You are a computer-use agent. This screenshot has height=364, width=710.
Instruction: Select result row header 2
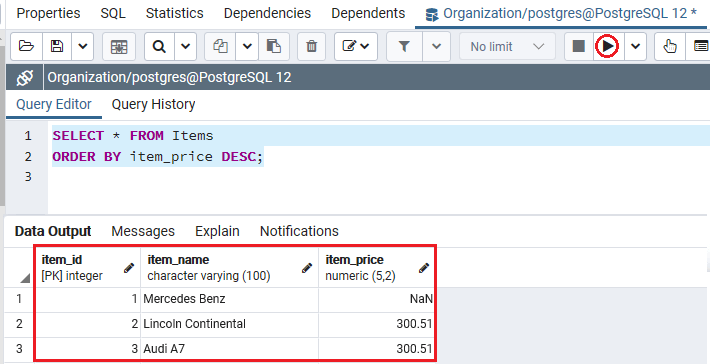[x=19, y=324]
